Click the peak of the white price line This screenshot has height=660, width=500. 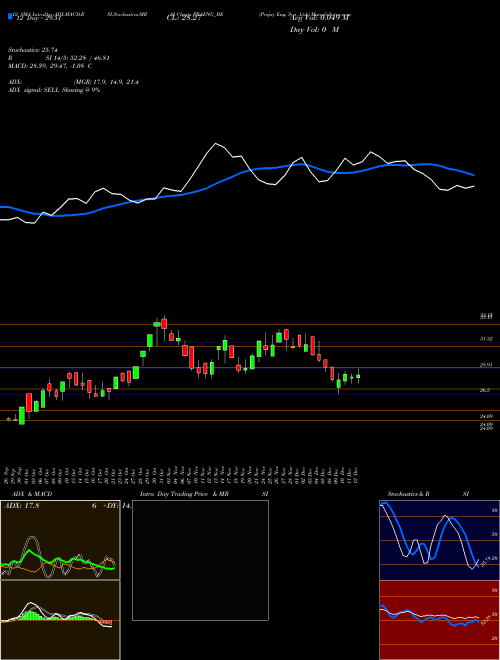(x=216, y=144)
